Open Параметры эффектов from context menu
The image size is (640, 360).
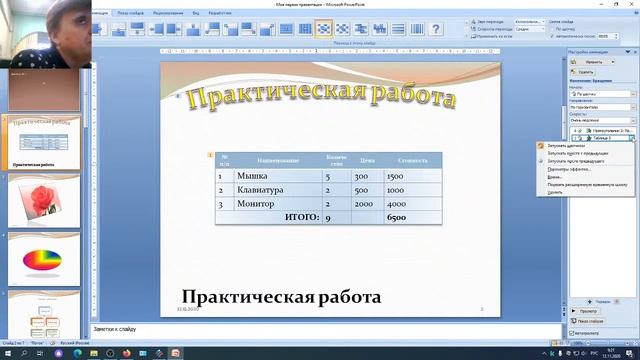[x=569, y=169]
